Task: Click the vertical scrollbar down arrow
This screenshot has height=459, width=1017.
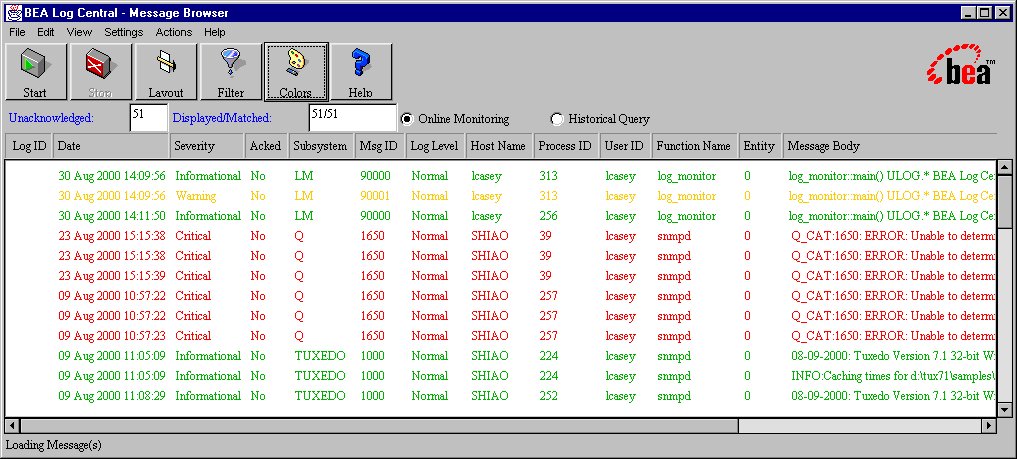Action: pos(1005,409)
